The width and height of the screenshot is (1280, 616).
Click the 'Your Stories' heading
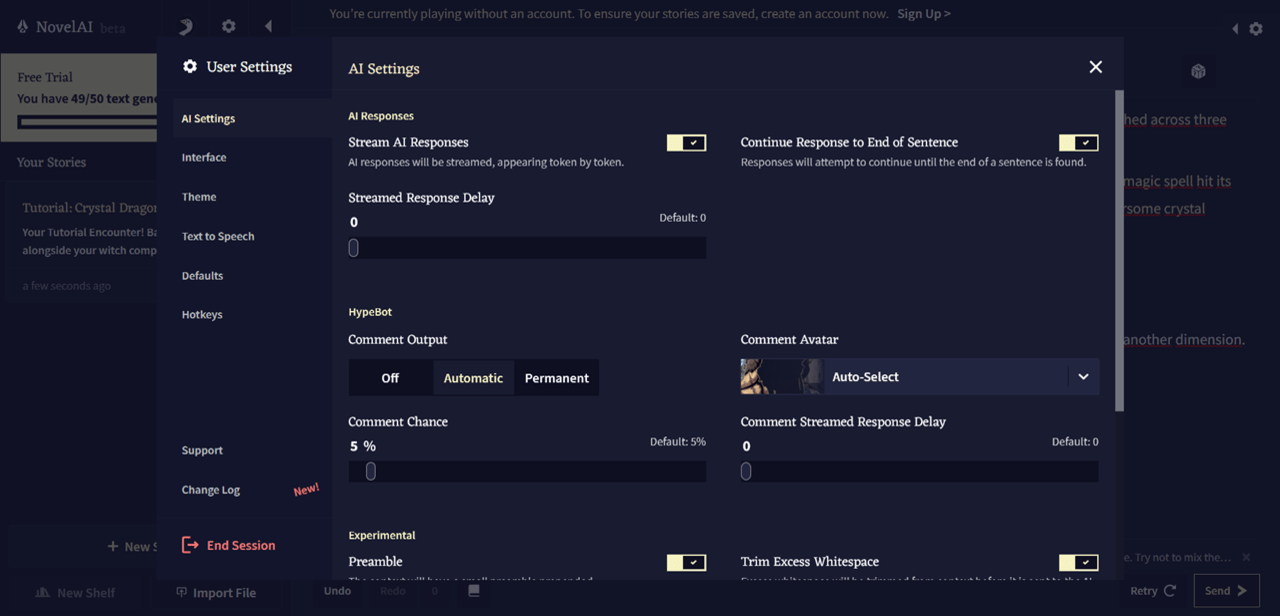coord(51,162)
